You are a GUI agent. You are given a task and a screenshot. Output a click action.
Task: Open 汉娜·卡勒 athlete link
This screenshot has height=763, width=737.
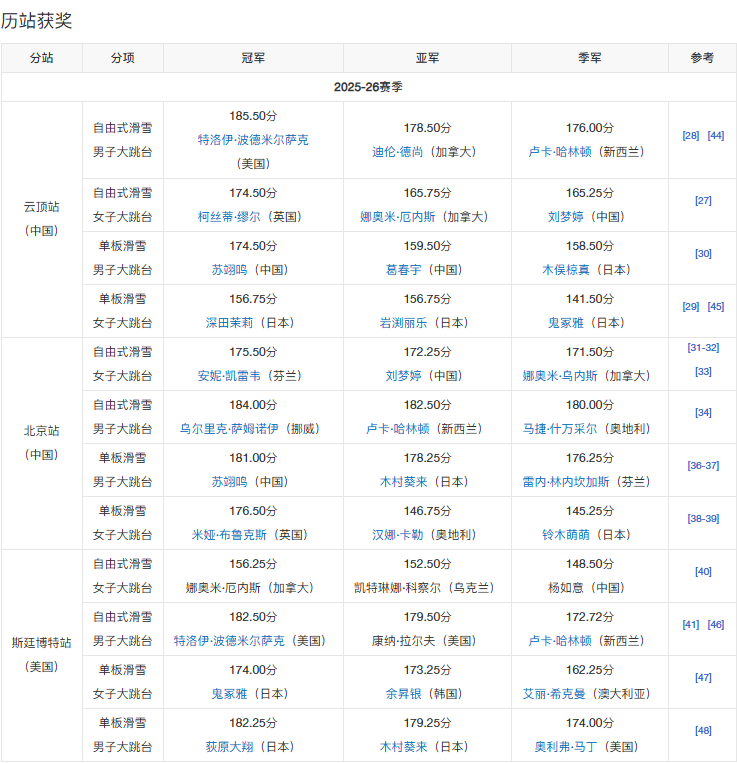point(397,535)
